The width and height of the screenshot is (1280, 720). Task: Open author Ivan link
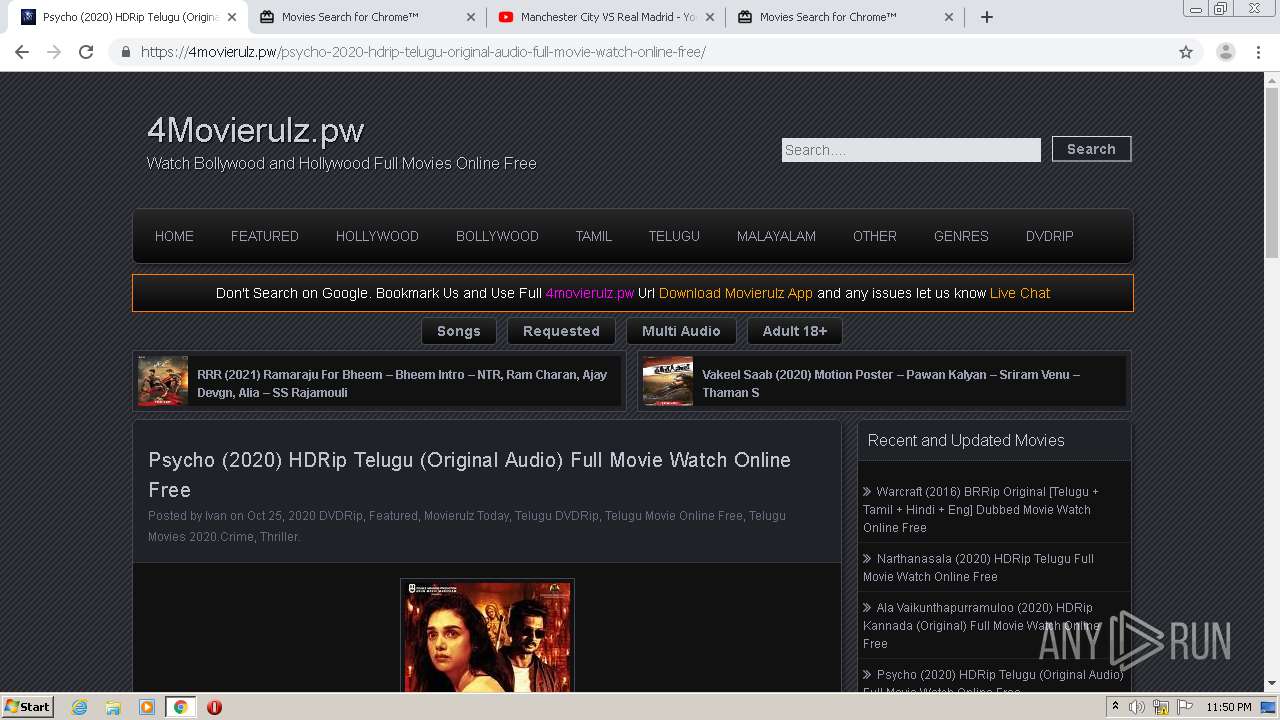coord(216,516)
